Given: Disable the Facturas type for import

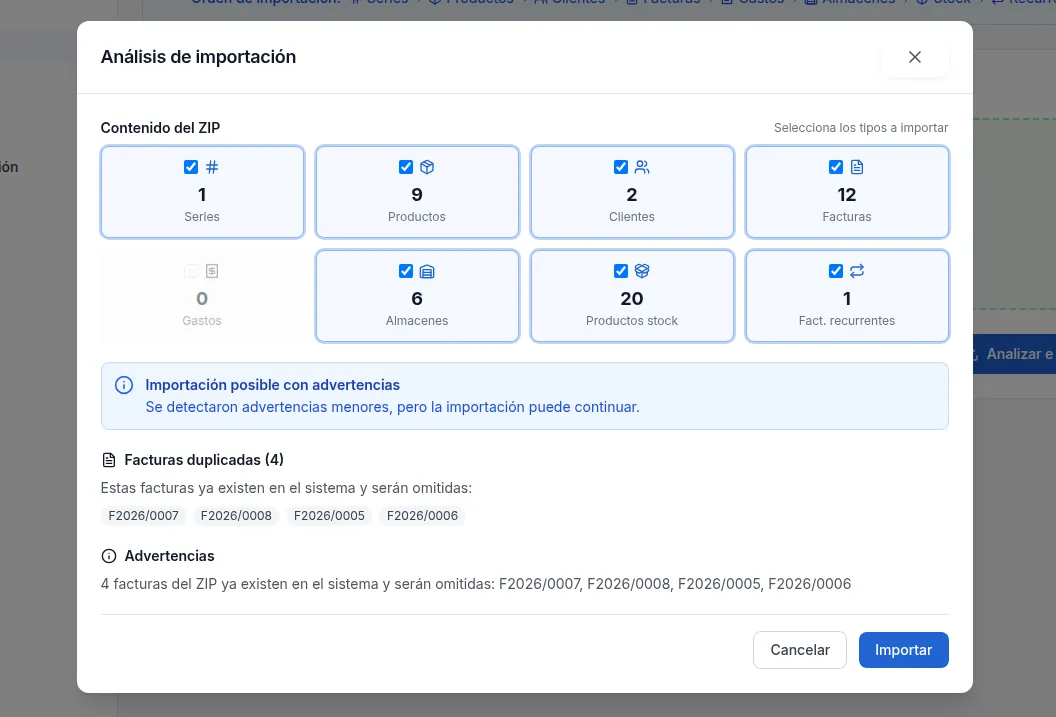Looking at the screenshot, I should pyautogui.click(x=836, y=167).
